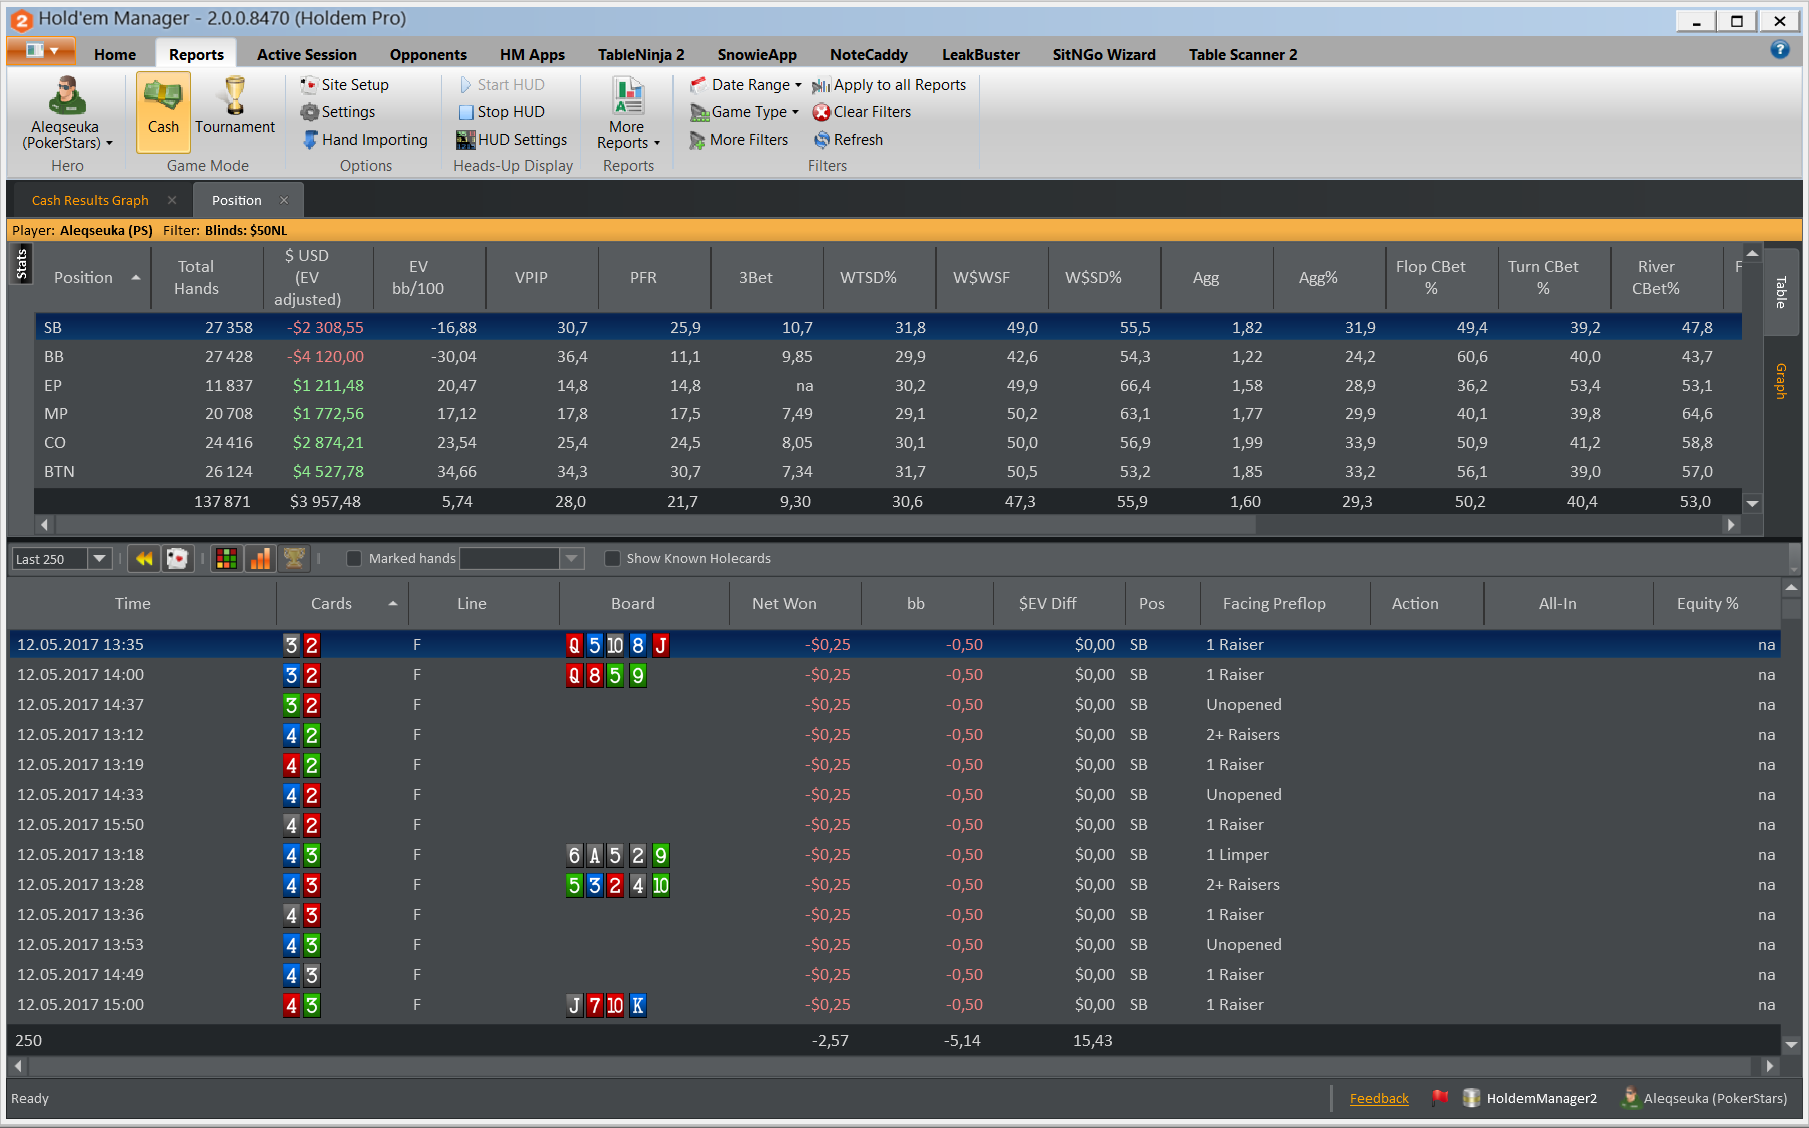Sort hands by the Net Won column
This screenshot has width=1809, height=1128.
click(x=795, y=604)
